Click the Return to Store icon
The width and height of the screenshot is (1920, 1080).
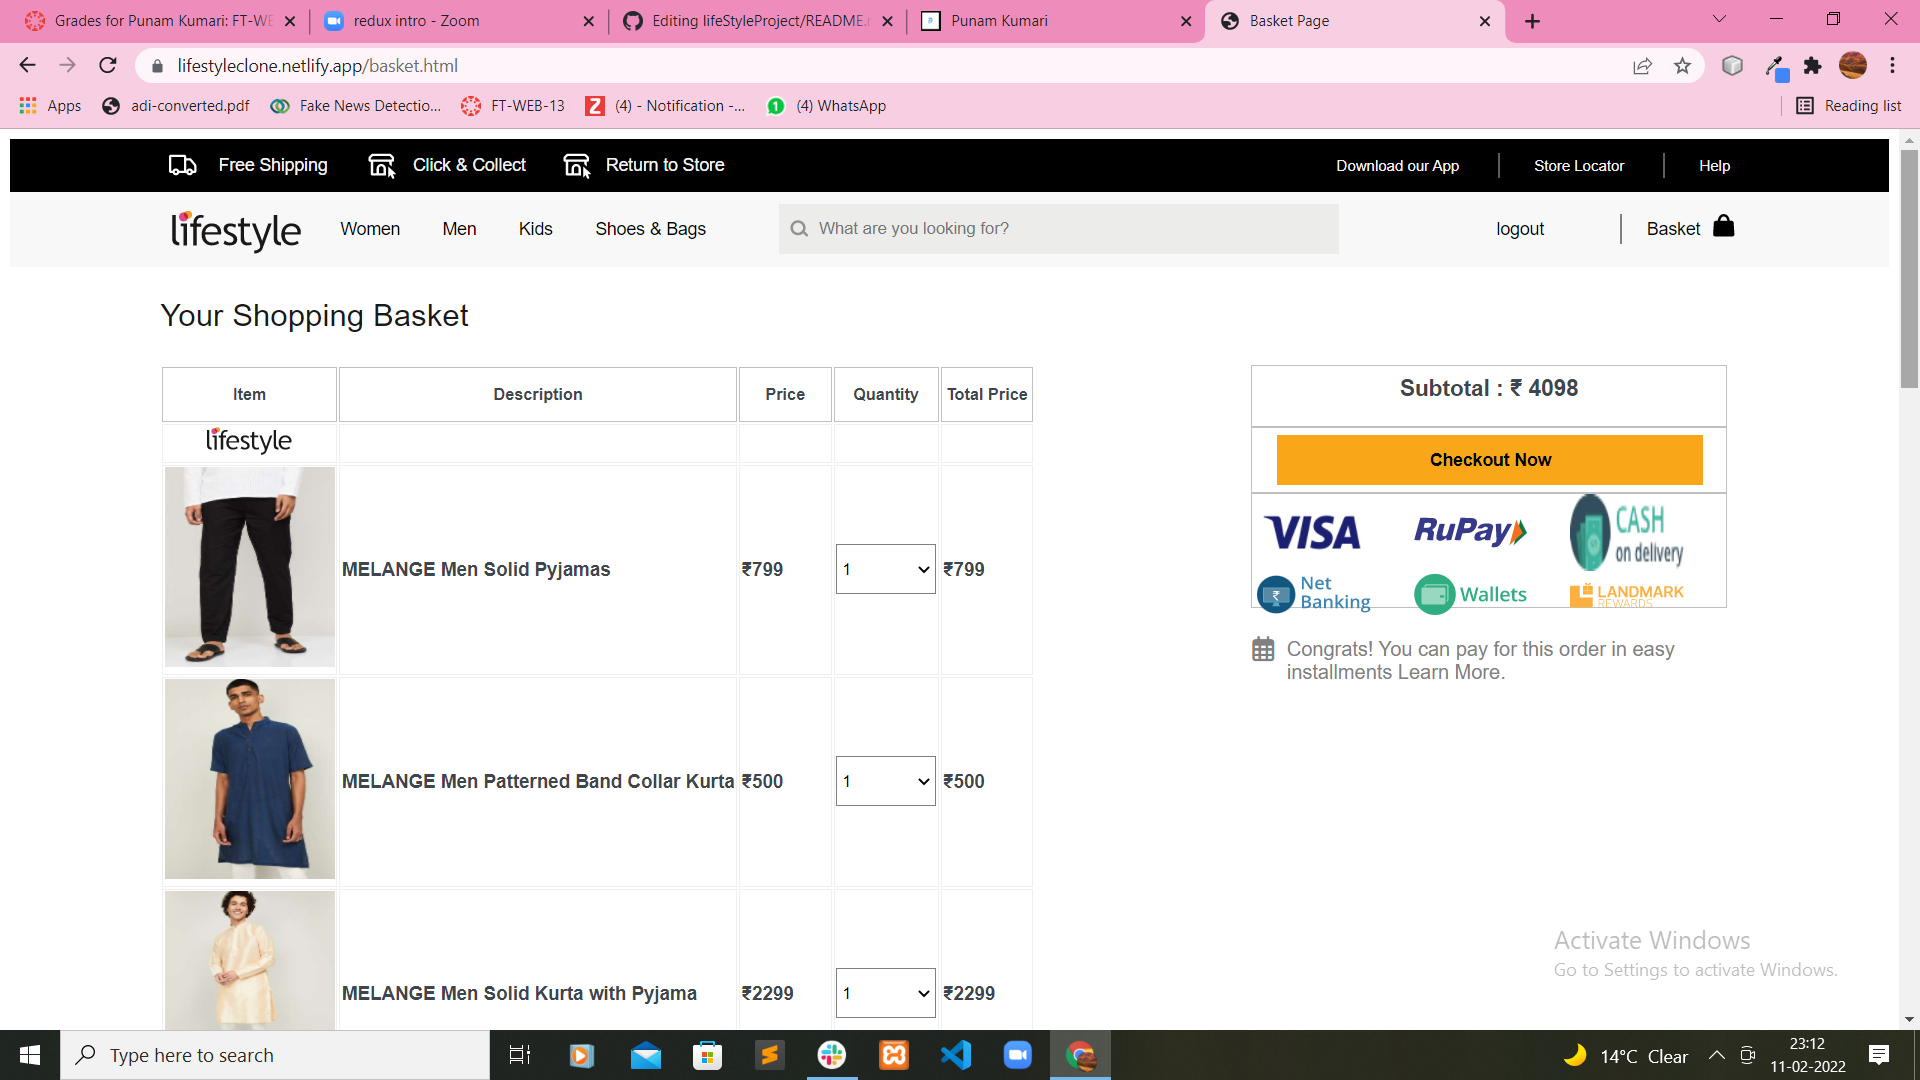576,165
